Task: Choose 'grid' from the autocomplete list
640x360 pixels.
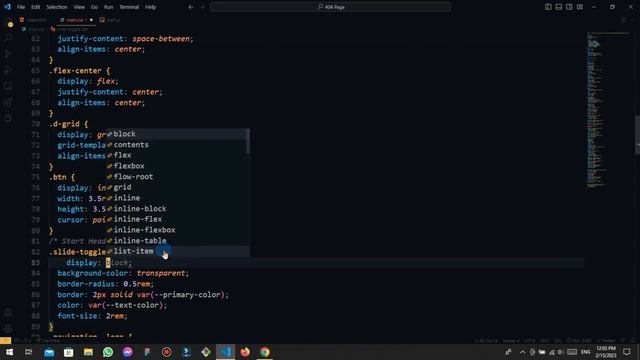Action: pos(178,187)
